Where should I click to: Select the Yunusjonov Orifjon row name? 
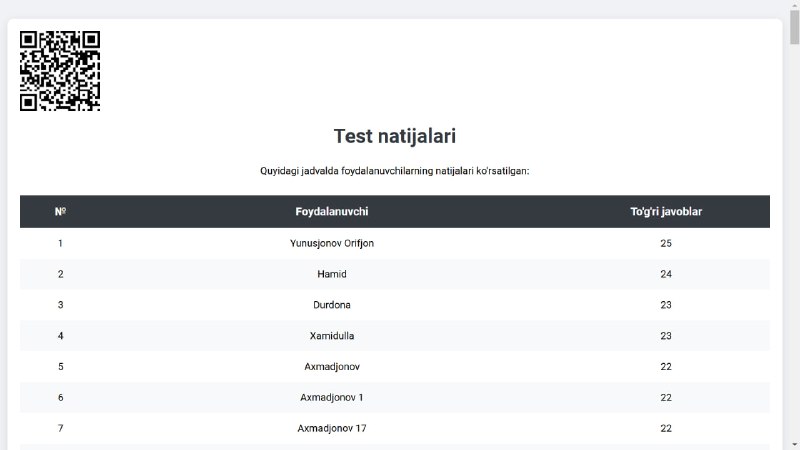[x=332, y=243]
